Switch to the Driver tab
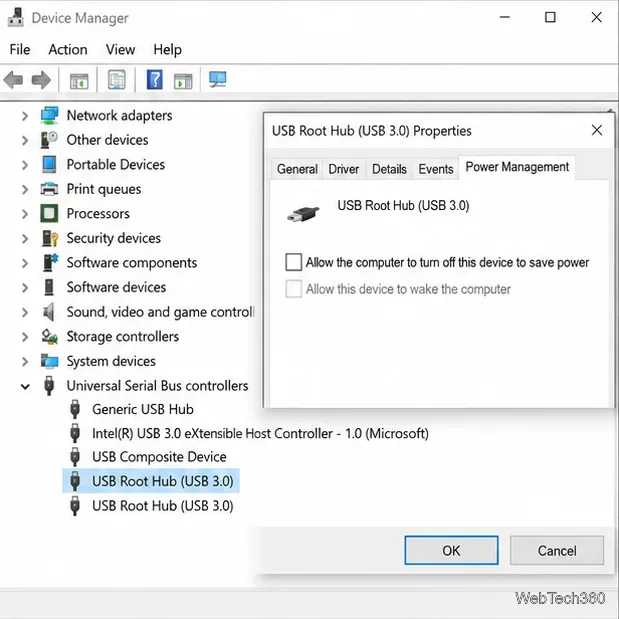Viewport: 619px width, 619px height. [x=343, y=169]
